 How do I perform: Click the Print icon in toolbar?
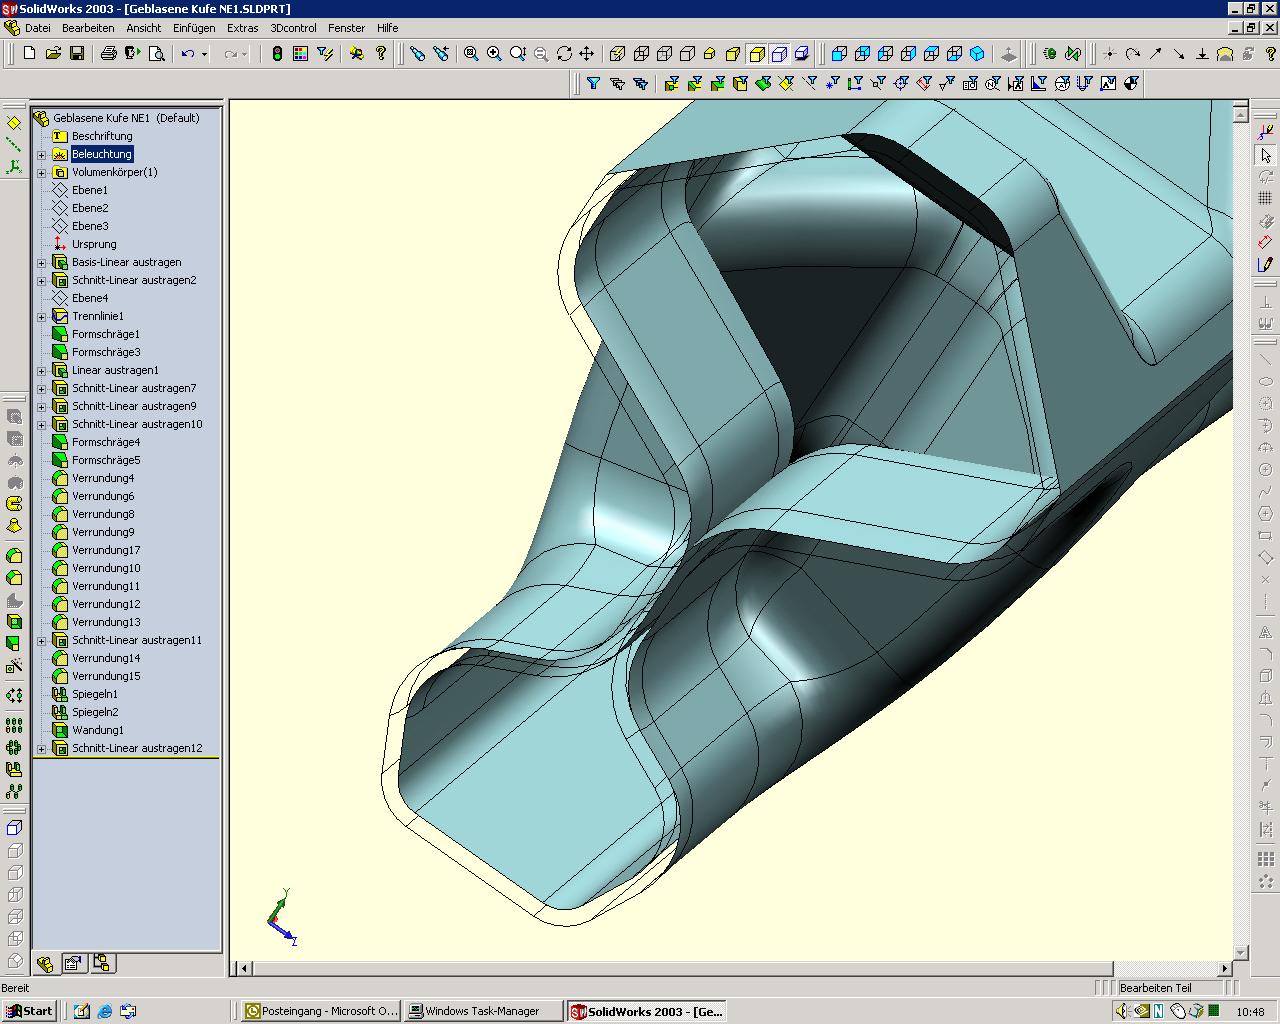[108, 53]
